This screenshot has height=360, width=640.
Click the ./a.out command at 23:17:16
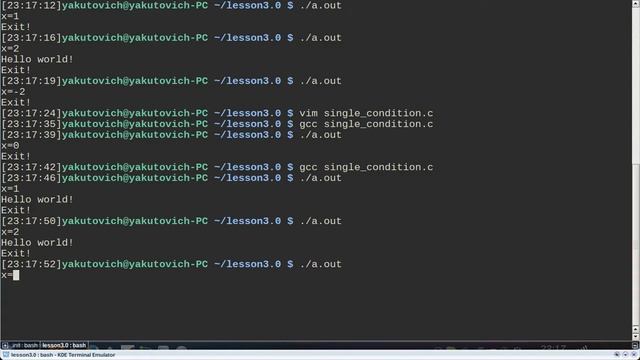(x=320, y=38)
